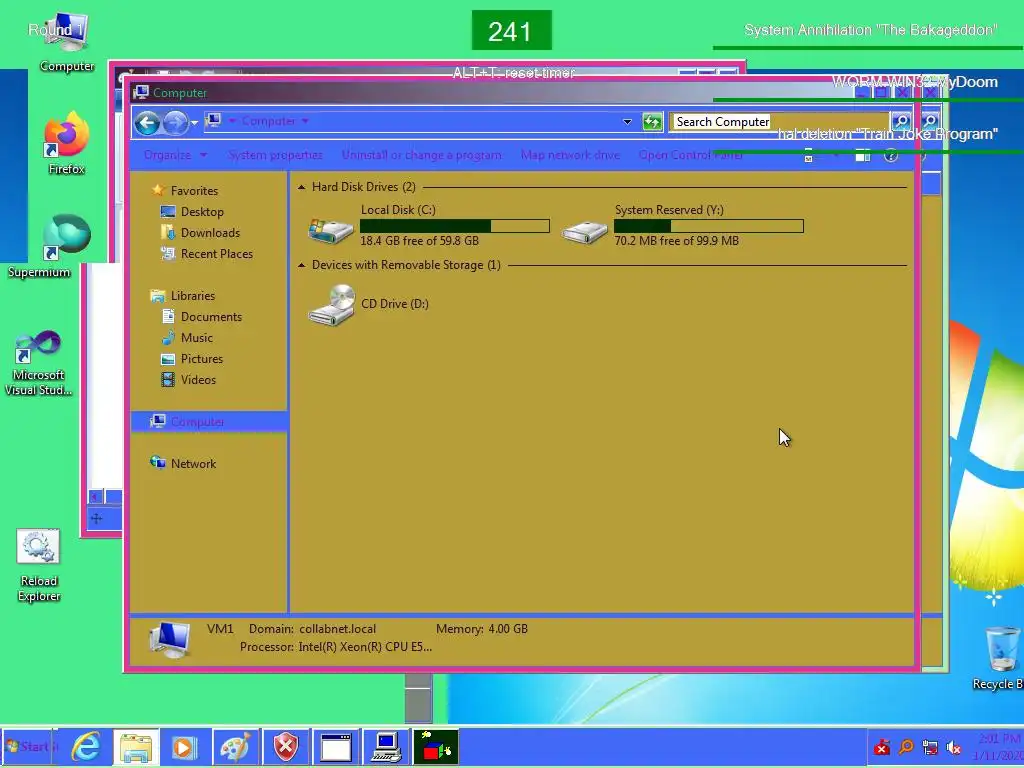This screenshot has height=768, width=1024.
Task: Click the search magnifier beside Search Computer
Action: point(901,121)
